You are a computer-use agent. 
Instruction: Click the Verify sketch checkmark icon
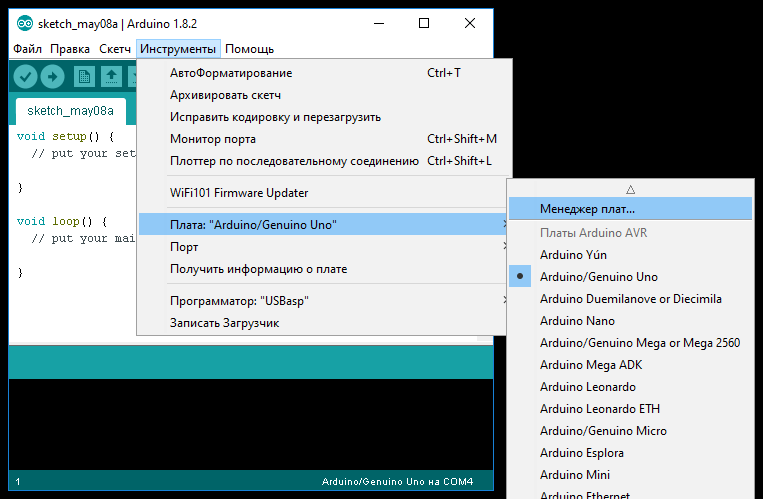25,76
